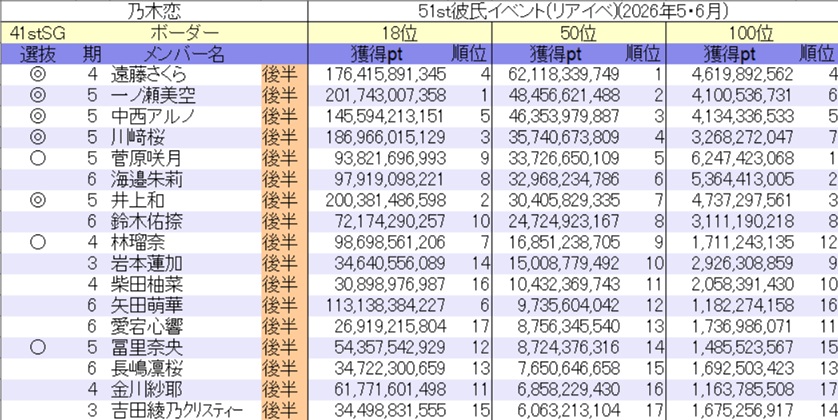The width and height of the screenshot is (838, 420).
Task: Select member name 菅原咲月
Action: (x=146, y=159)
